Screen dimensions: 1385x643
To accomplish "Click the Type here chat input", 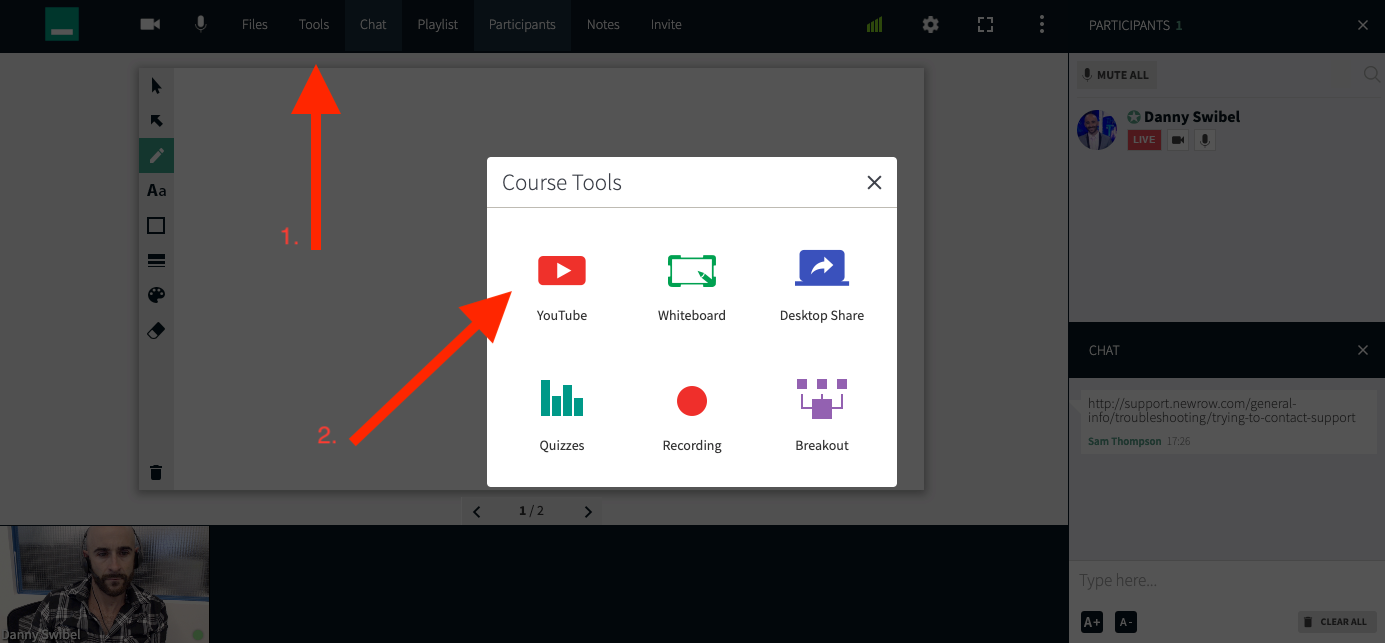I will (1227, 580).
